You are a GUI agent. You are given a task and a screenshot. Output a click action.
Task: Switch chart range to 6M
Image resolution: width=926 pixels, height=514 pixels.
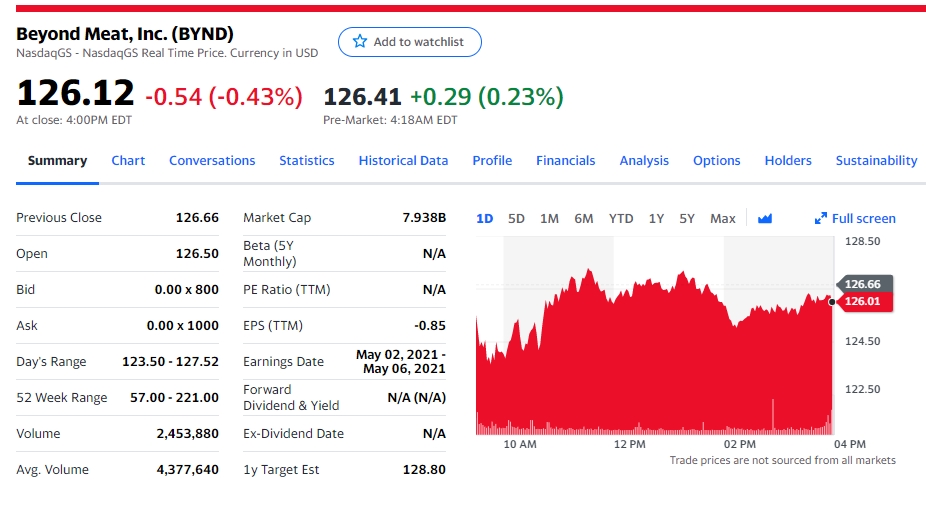click(583, 219)
